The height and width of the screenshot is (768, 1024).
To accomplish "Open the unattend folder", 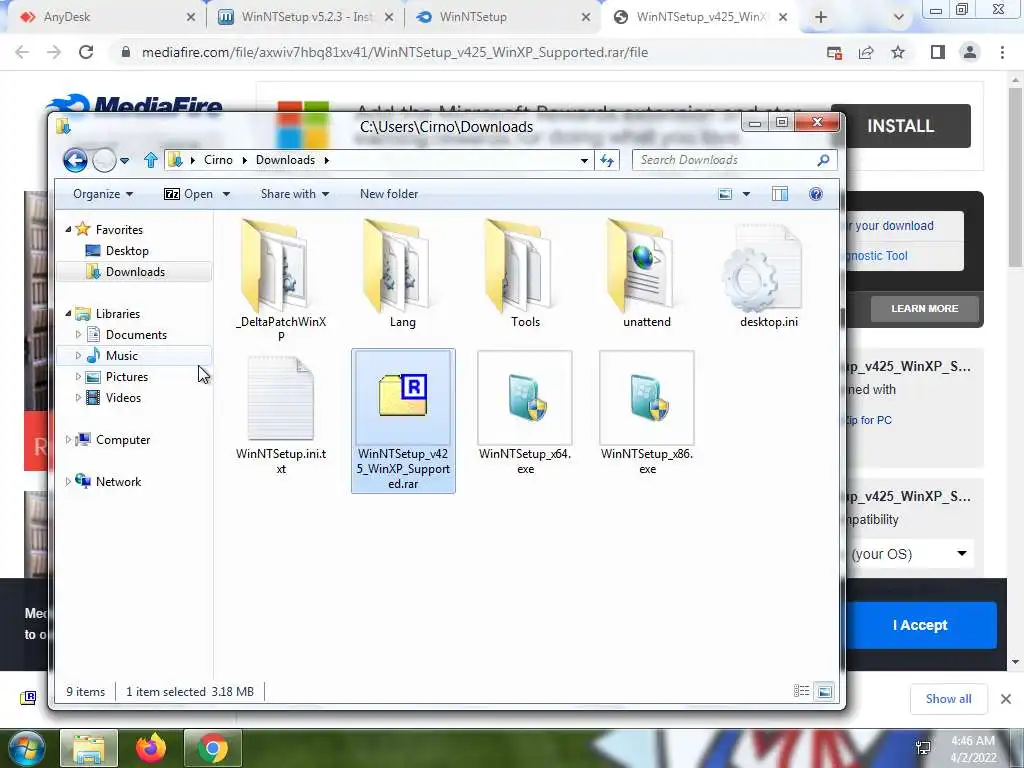I will point(647,274).
